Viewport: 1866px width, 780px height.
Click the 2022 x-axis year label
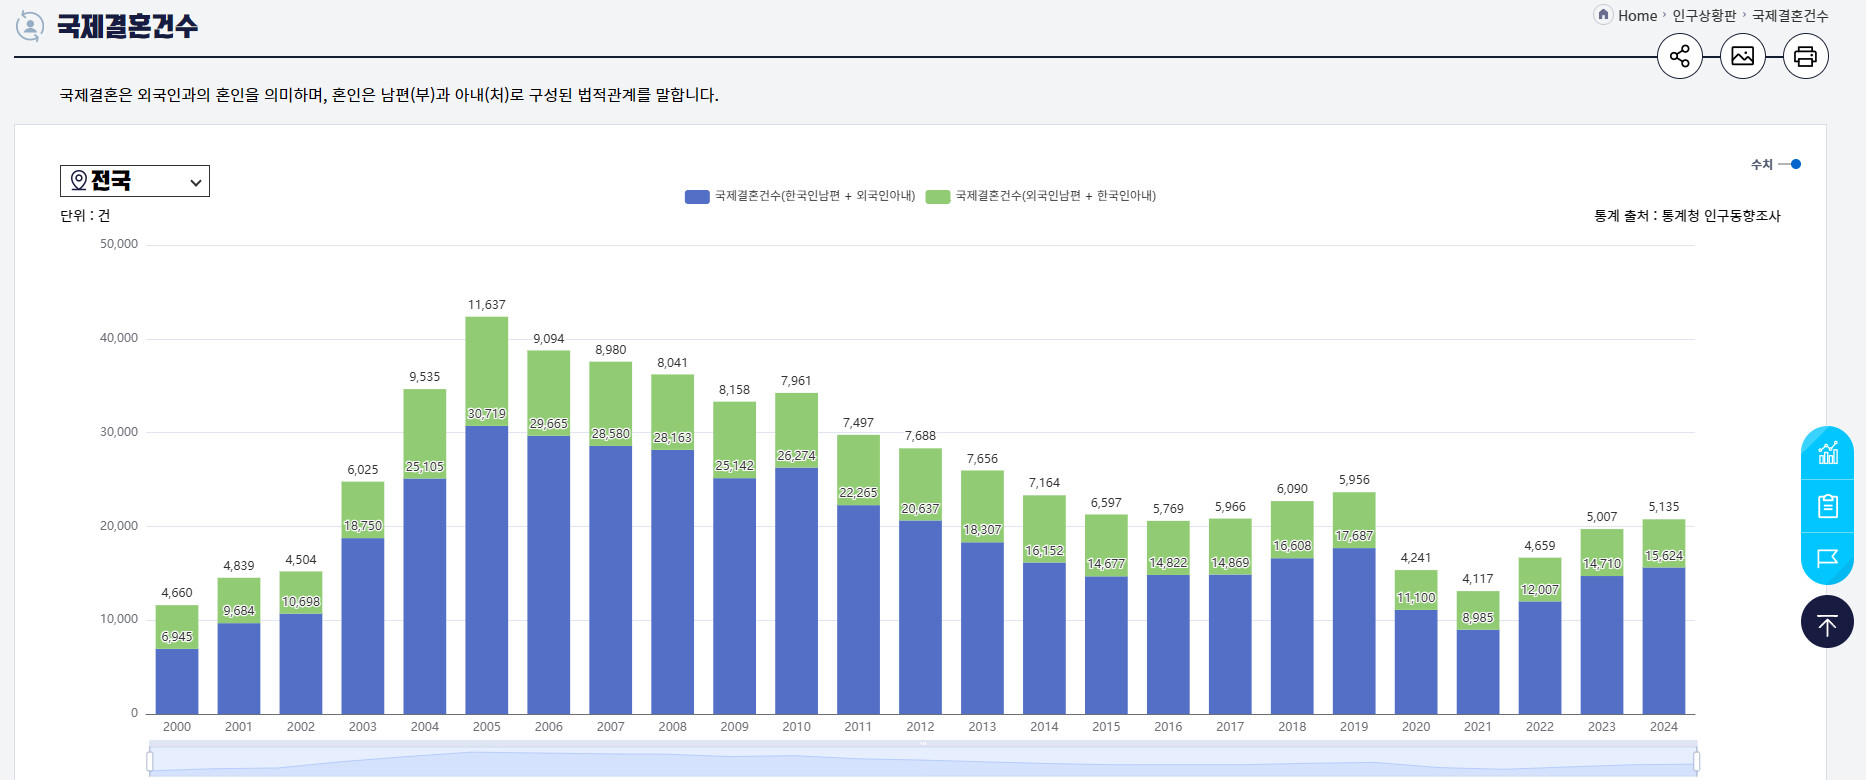[1540, 727]
